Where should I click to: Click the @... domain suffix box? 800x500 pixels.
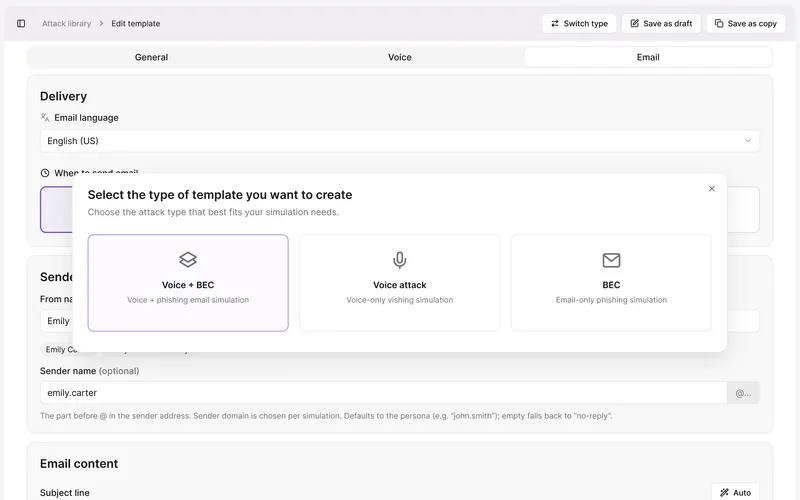click(743, 393)
